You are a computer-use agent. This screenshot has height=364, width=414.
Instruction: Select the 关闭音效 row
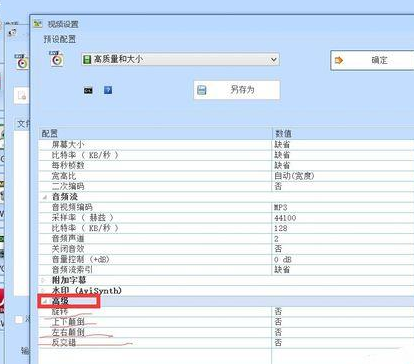click(226, 249)
